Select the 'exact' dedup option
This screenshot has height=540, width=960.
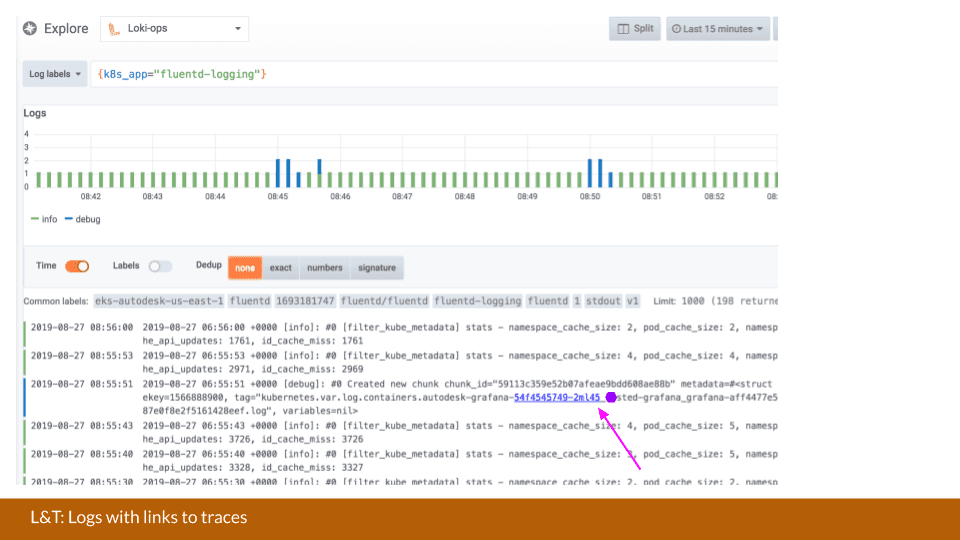[280, 268]
